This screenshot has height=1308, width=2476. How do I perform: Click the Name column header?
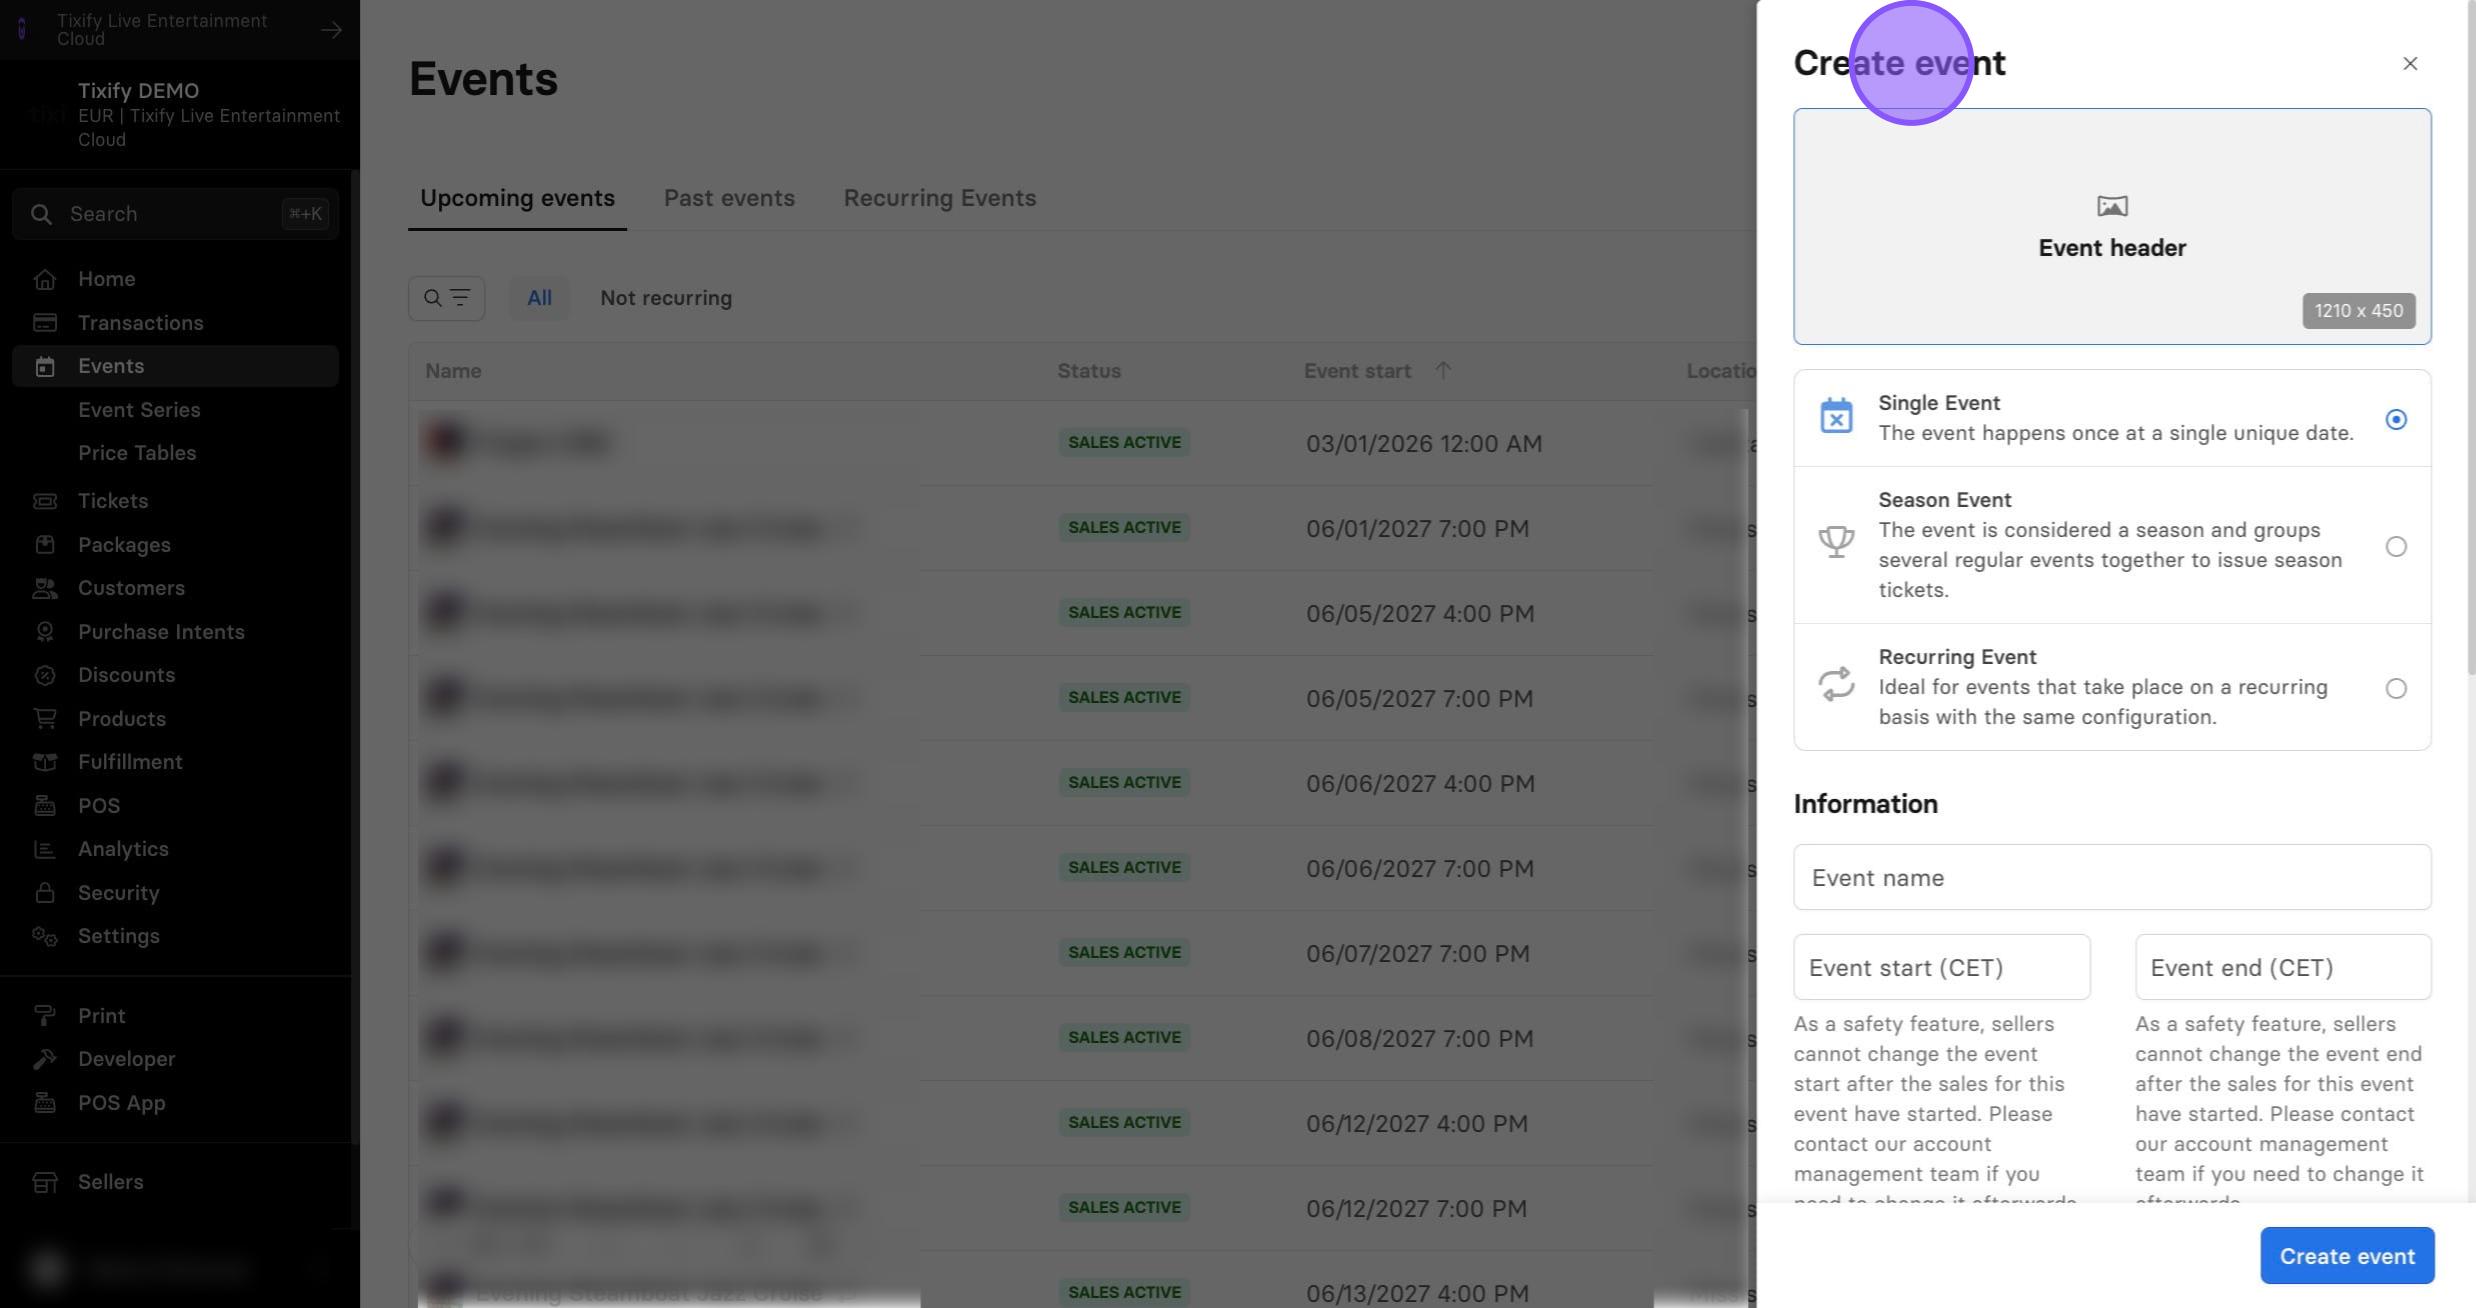click(453, 371)
